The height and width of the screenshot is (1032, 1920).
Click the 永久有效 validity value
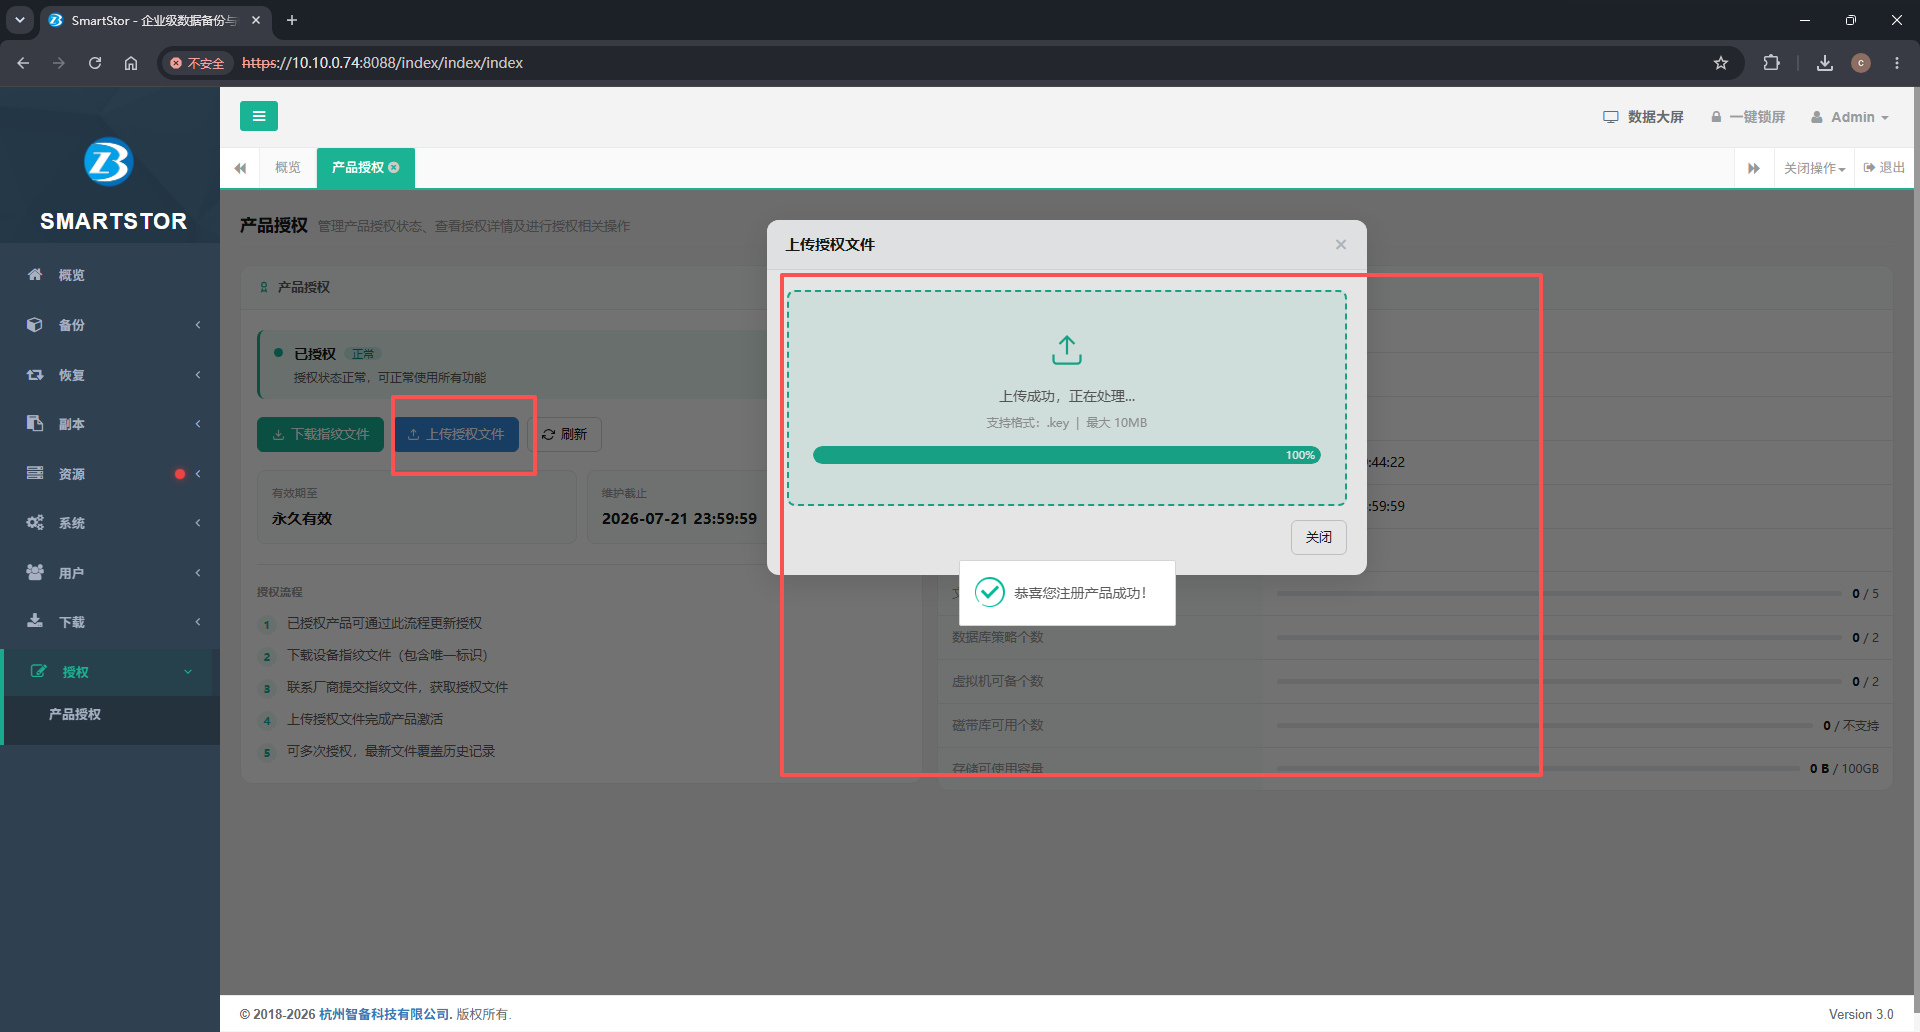(x=302, y=518)
